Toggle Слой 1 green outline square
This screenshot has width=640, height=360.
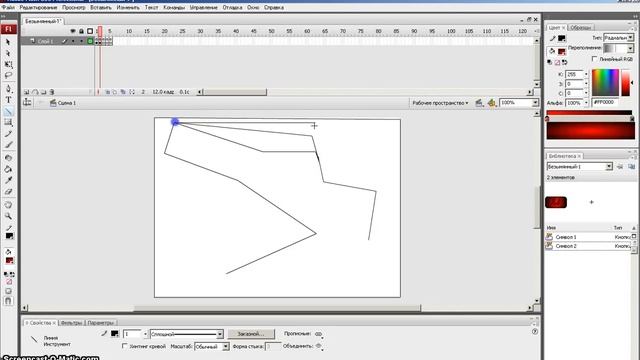pyautogui.click(x=90, y=41)
